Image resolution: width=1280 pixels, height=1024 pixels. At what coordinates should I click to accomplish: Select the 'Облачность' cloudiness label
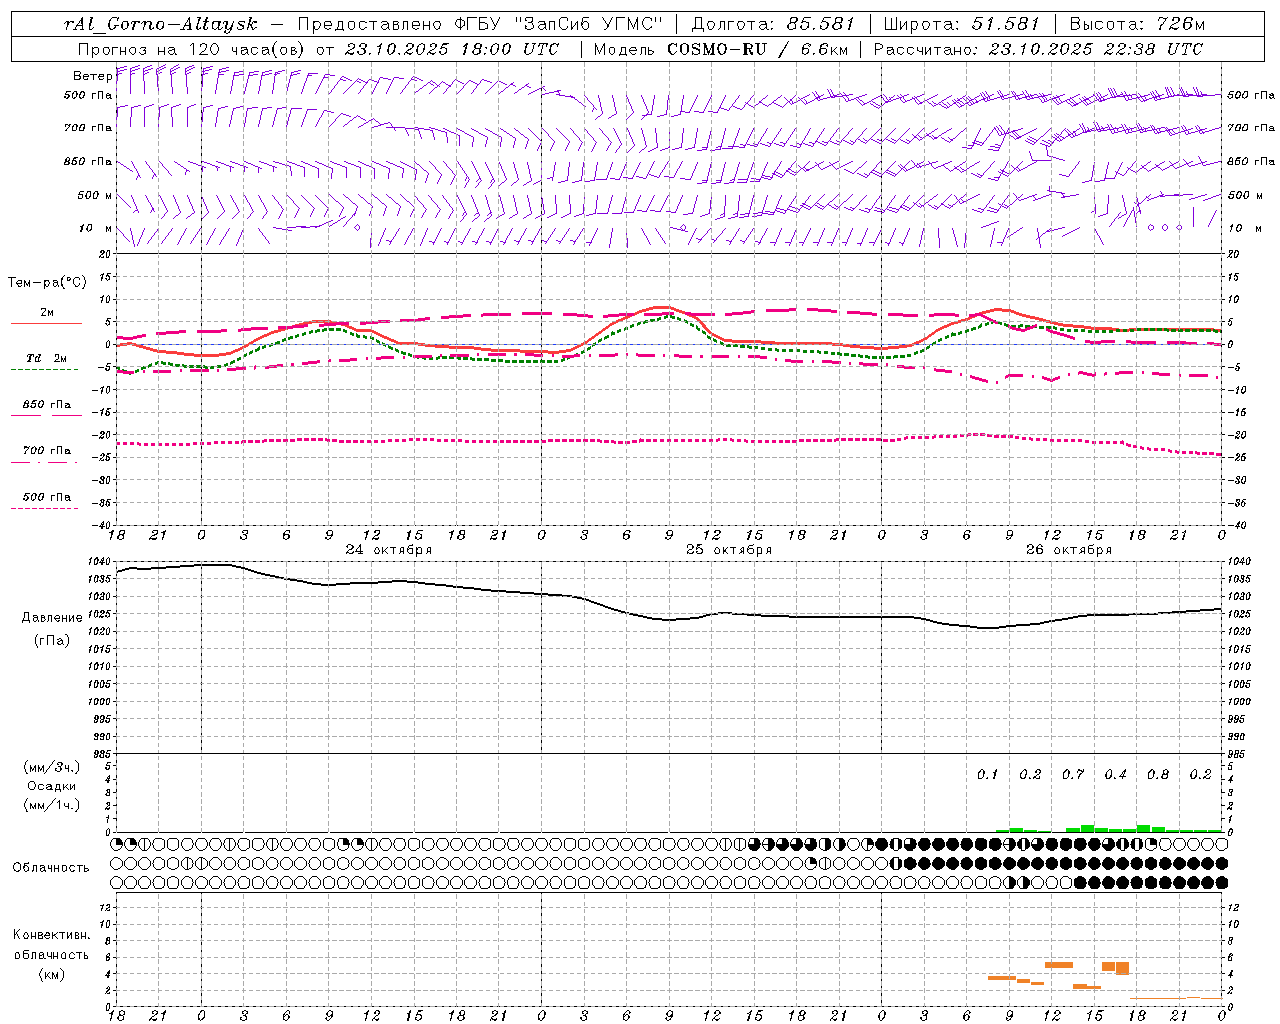[x=51, y=867]
